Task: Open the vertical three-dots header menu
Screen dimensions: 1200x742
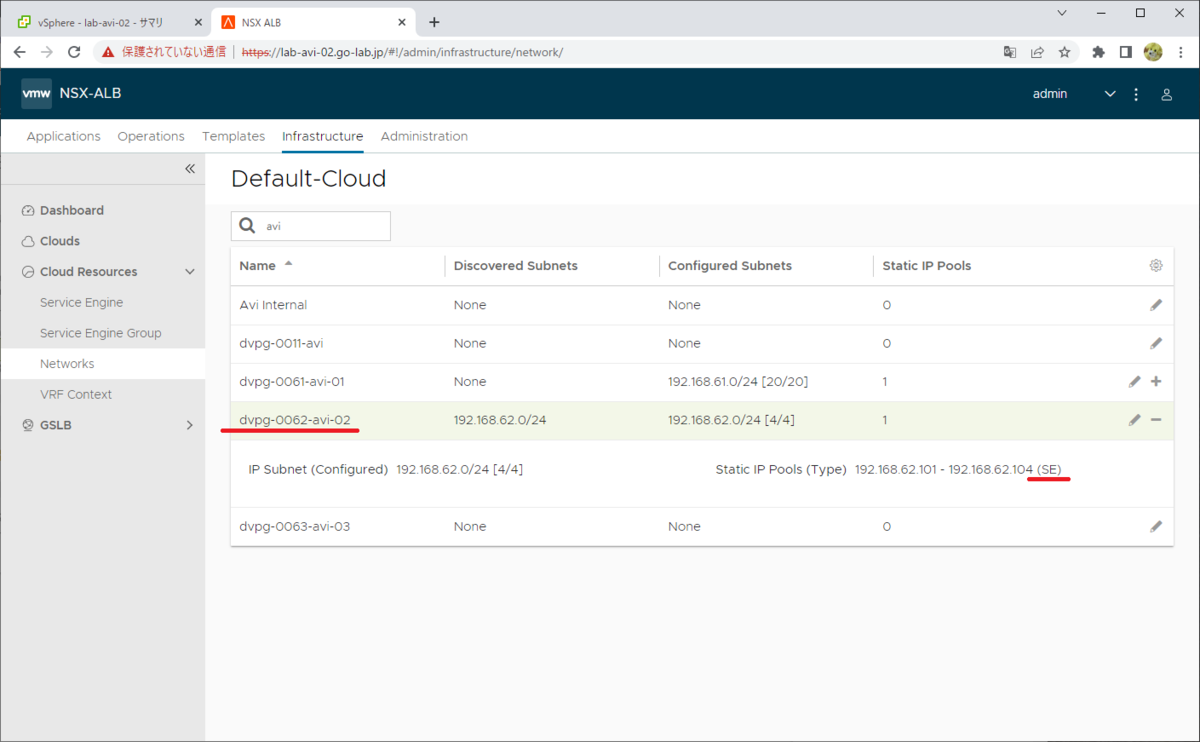Action: [x=1136, y=94]
